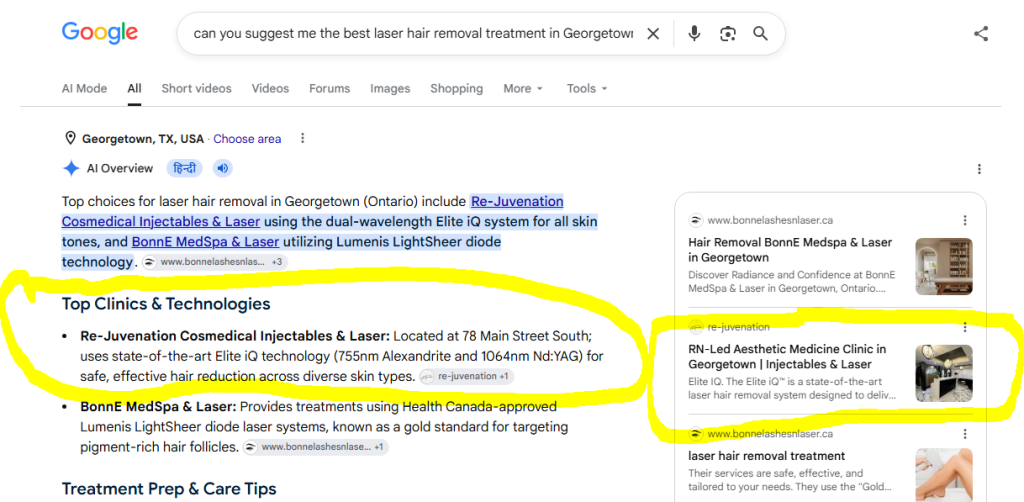Click AI Overview label text
The width and height of the screenshot is (1024, 502).
pos(120,168)
